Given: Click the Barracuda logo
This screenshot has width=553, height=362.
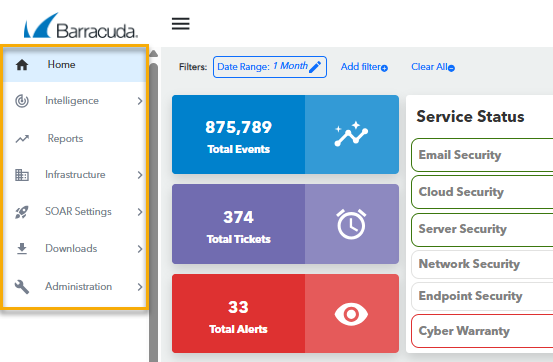Looking at the screenshot, I should 80,26.
